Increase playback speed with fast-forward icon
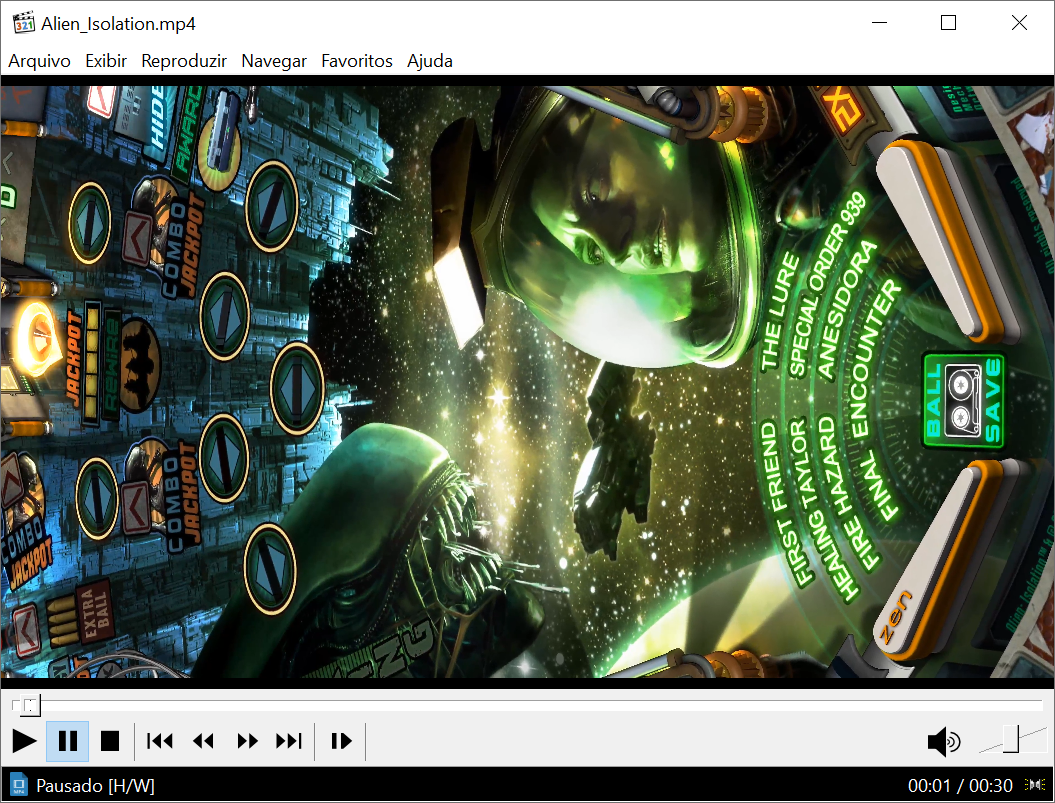This screenshot has width=1055, height=803. (x=247, y=741)
